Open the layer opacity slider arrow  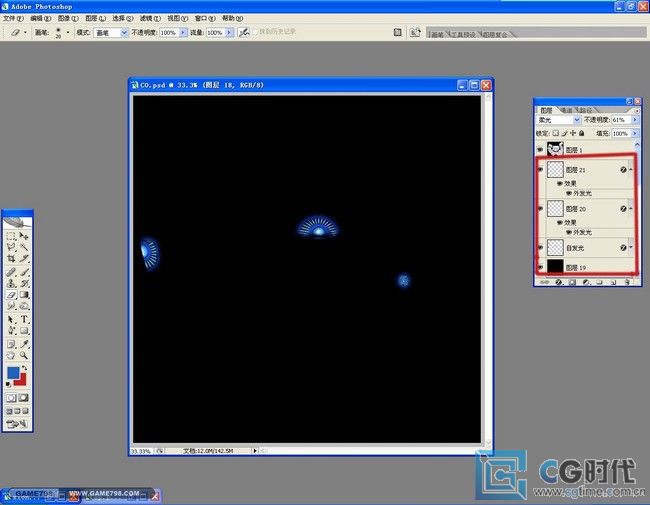point(635,120)
